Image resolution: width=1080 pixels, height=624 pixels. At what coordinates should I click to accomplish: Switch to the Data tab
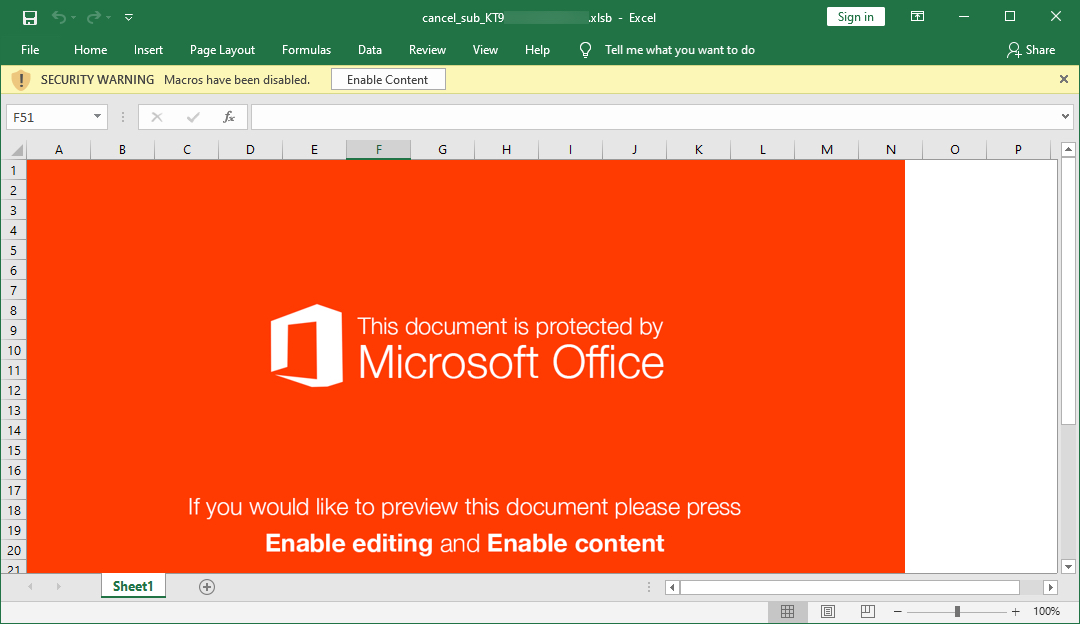coord(370,50)
